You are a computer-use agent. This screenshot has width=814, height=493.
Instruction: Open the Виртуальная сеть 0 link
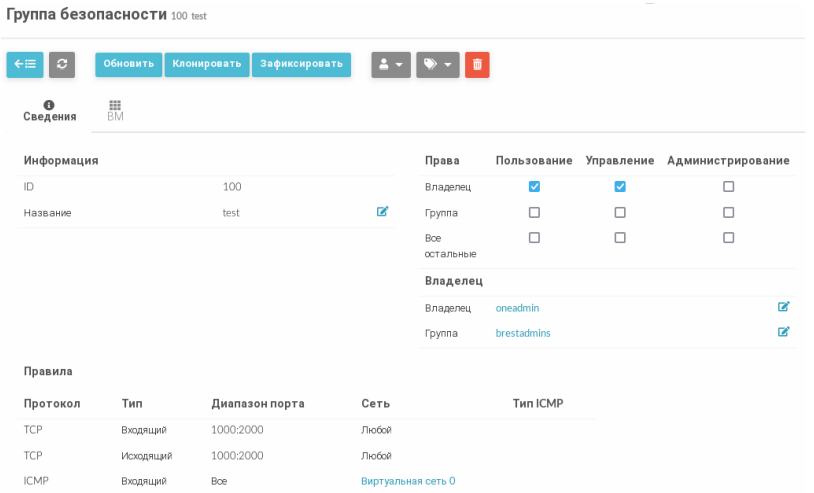tap(408, 481)
